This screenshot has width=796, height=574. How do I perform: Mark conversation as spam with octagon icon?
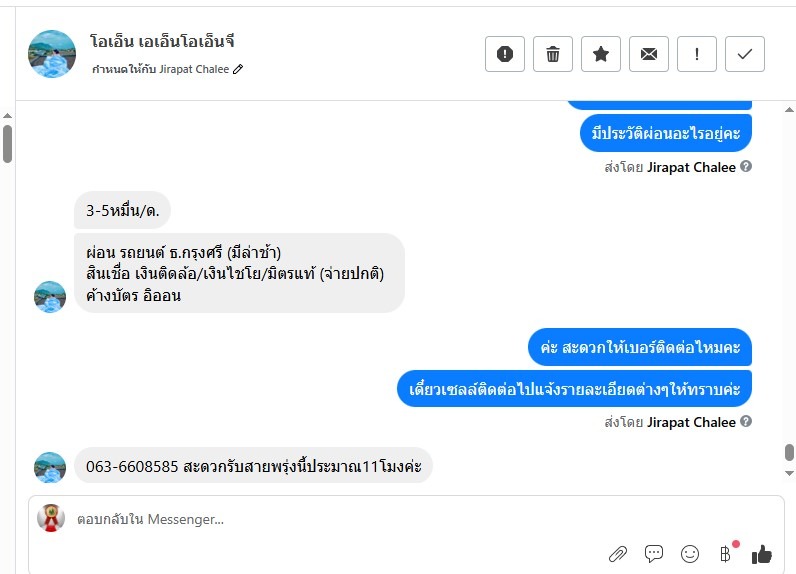click(x=505, y=55)
